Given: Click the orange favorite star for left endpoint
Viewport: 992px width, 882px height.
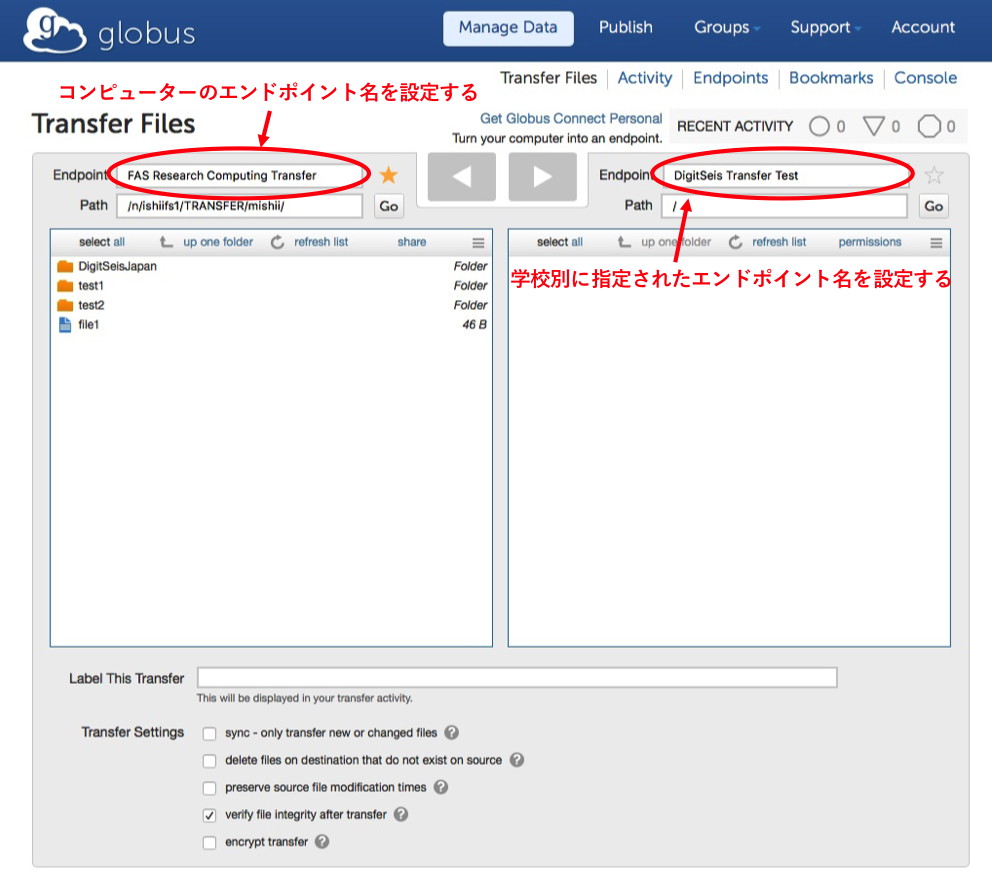Looking at the screenshot, I should pyautogui.click(x=388, y=175).
